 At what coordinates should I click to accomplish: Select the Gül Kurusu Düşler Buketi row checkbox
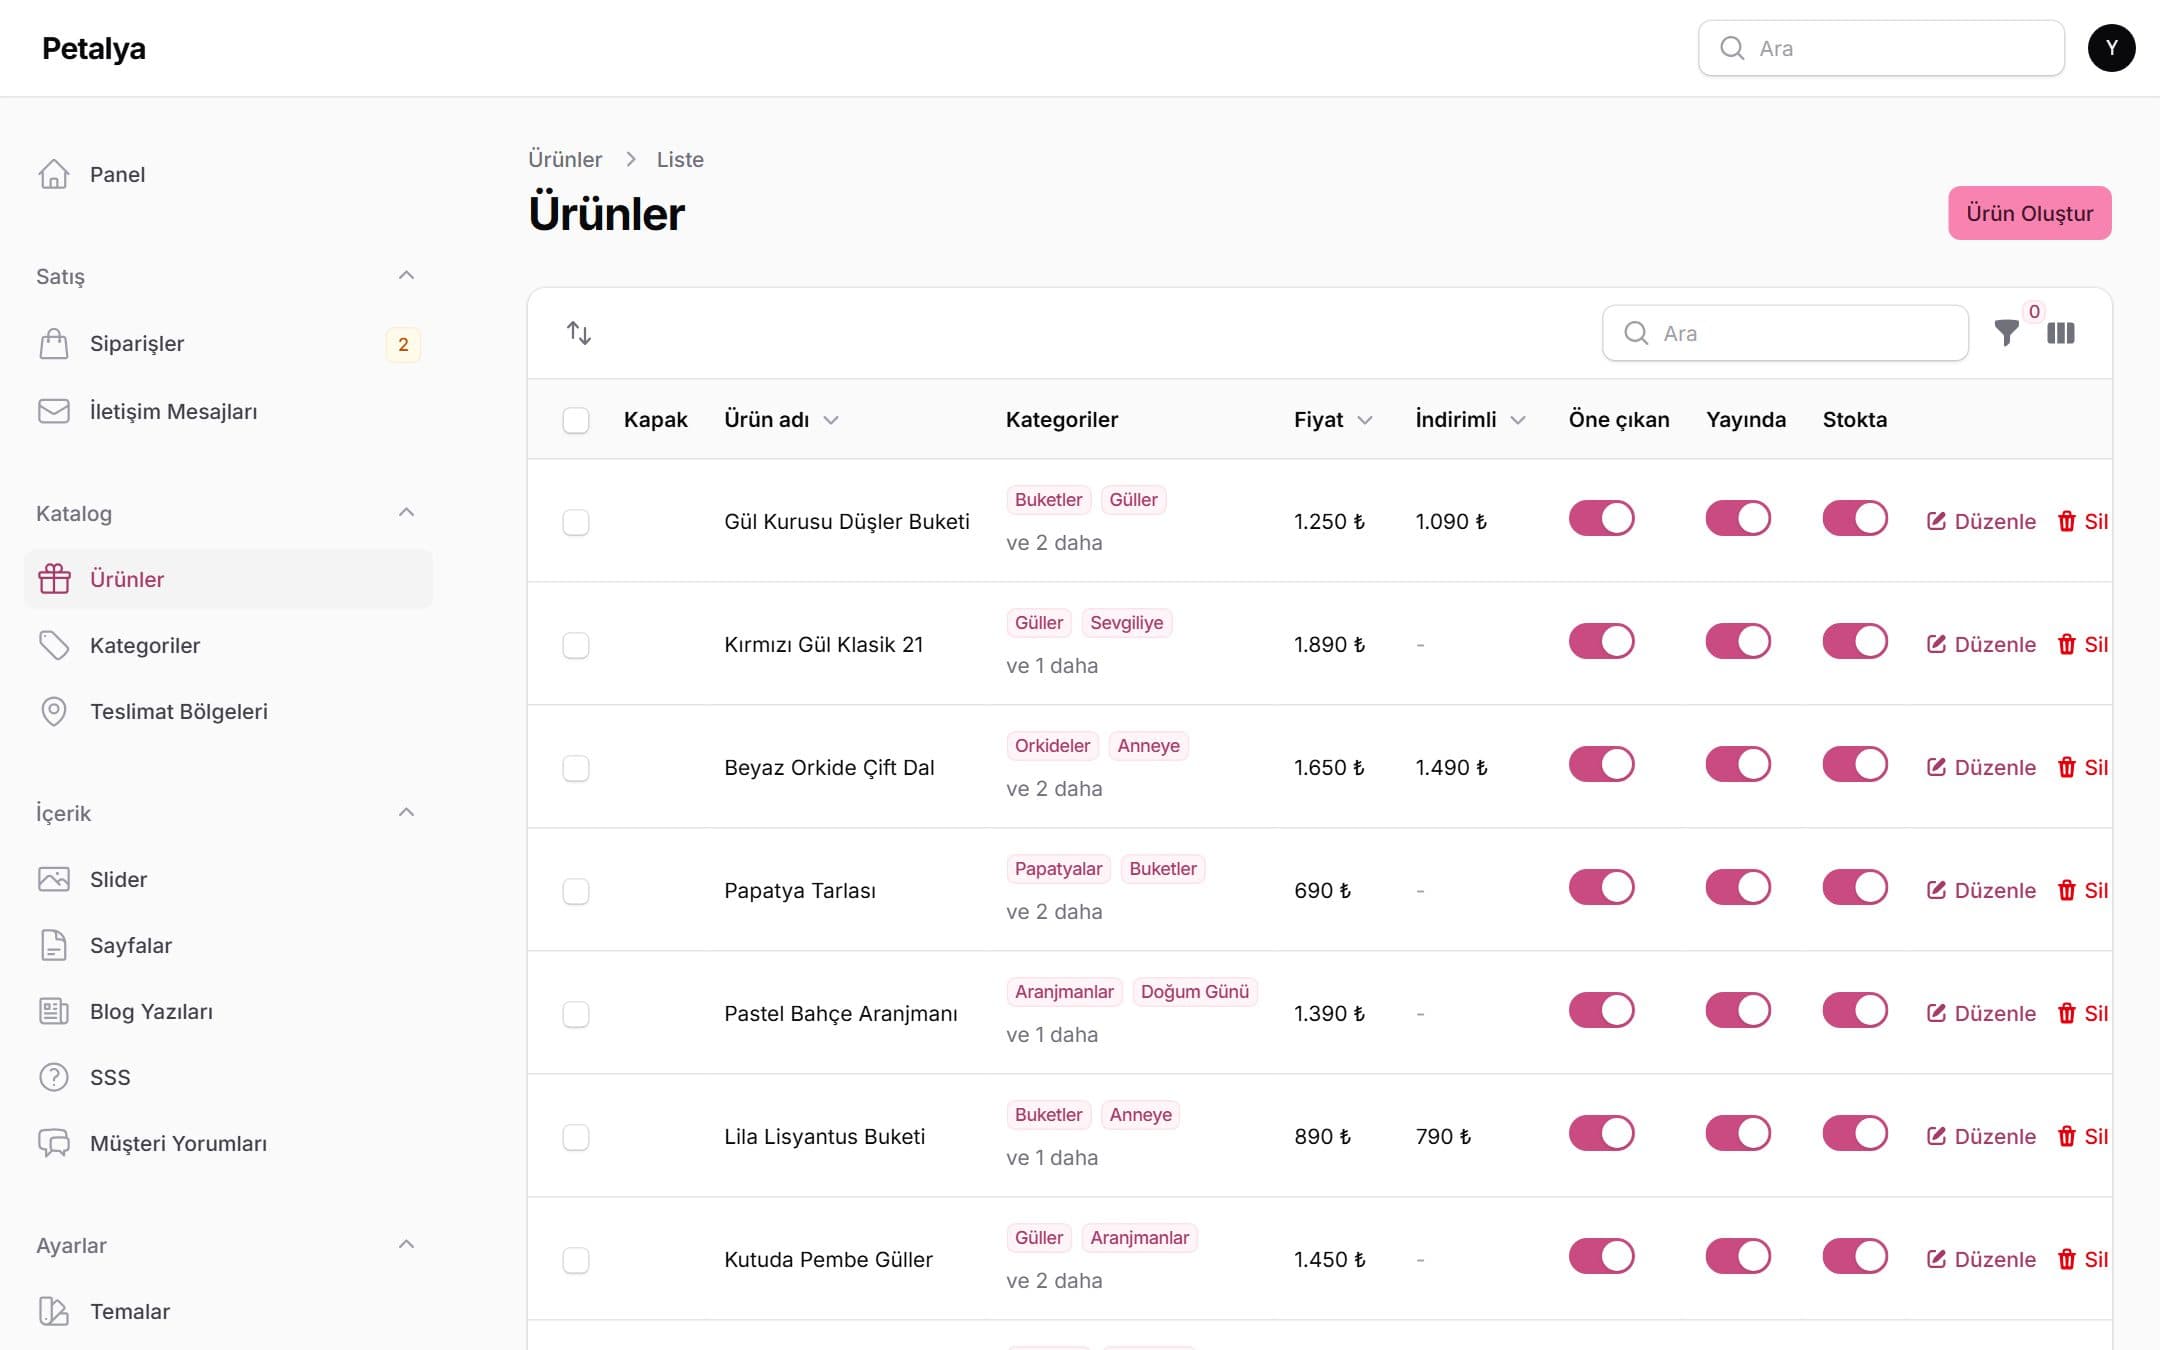[576, 522]
